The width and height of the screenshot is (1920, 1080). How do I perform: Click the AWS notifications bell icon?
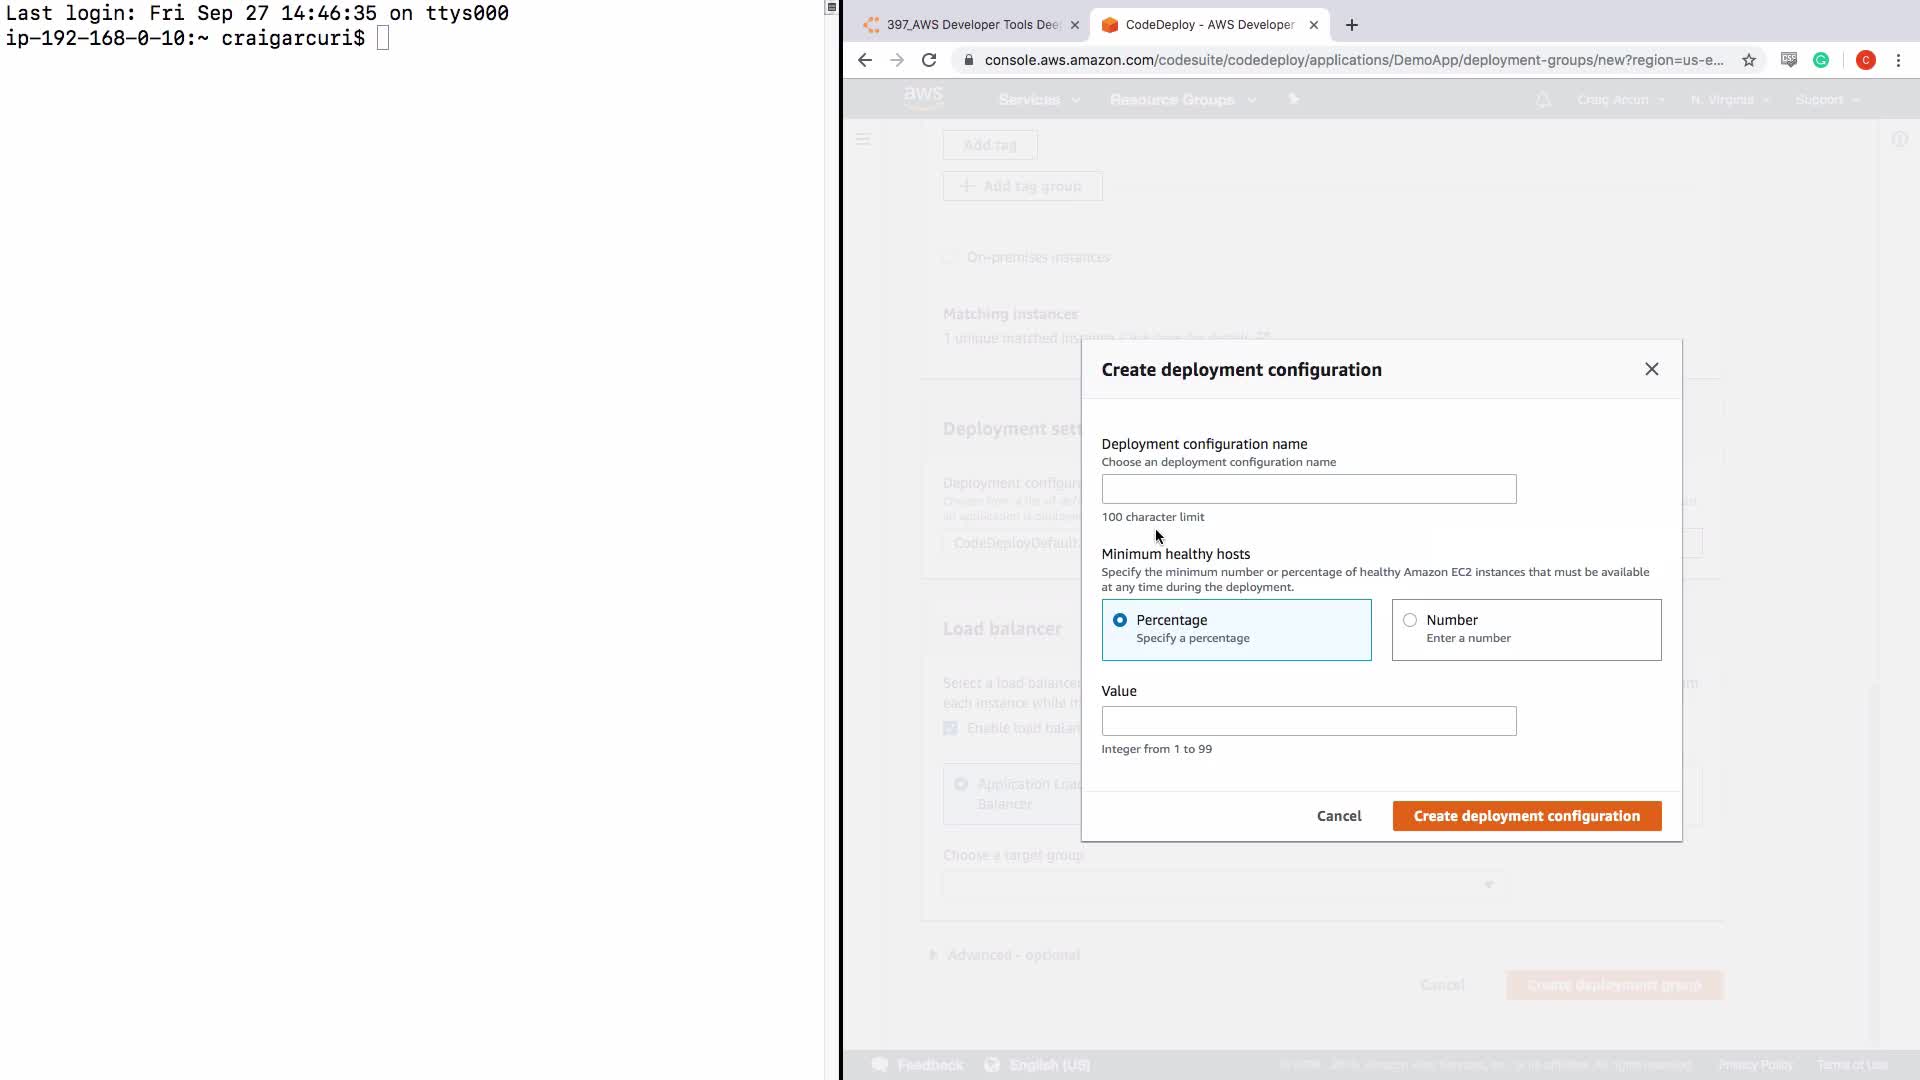(x=1543, y=100)
